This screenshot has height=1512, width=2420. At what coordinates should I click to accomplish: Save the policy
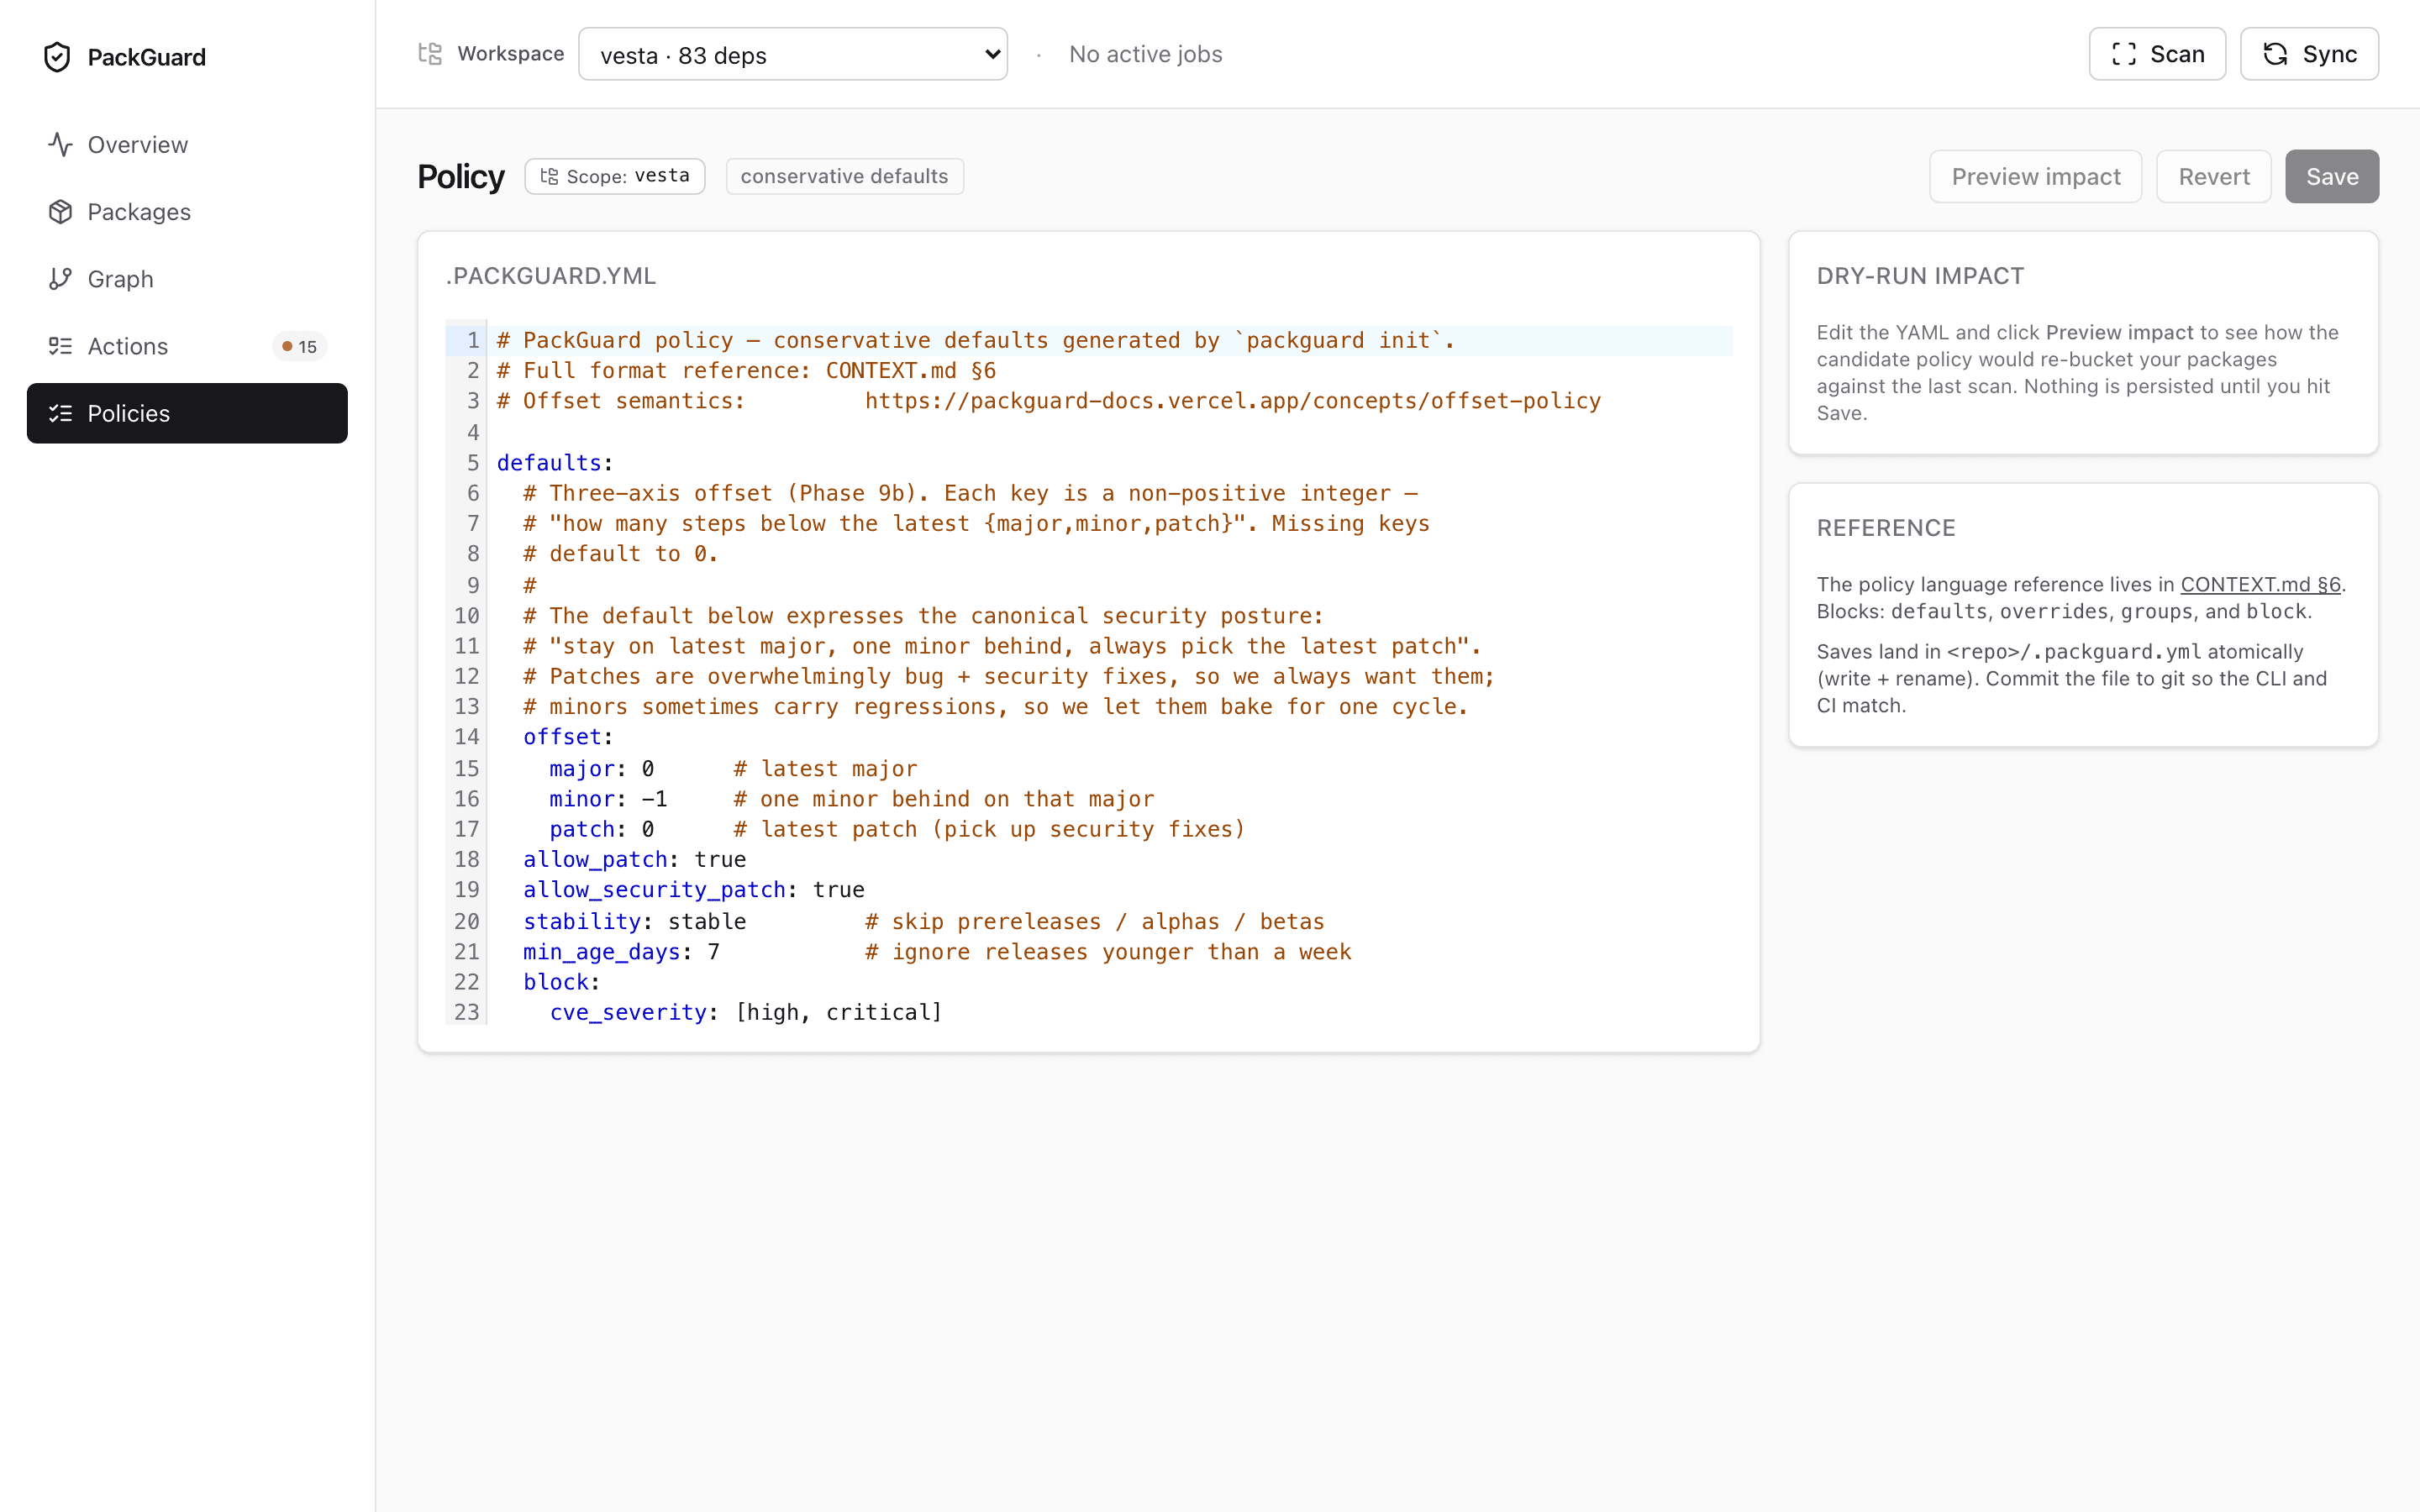(2332, 176)
